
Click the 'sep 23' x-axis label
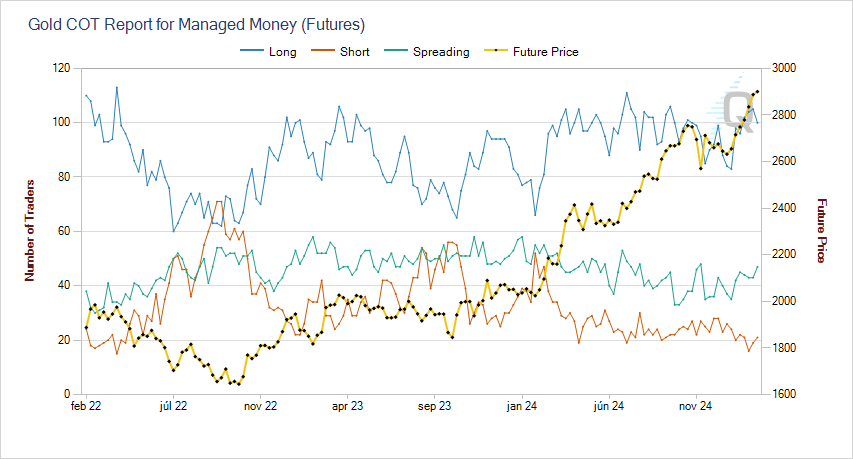point(435,406)
